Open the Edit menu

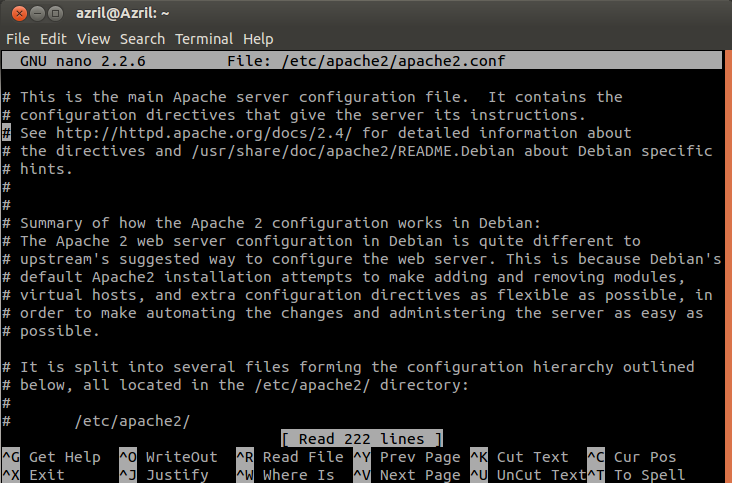pos(53,39)
